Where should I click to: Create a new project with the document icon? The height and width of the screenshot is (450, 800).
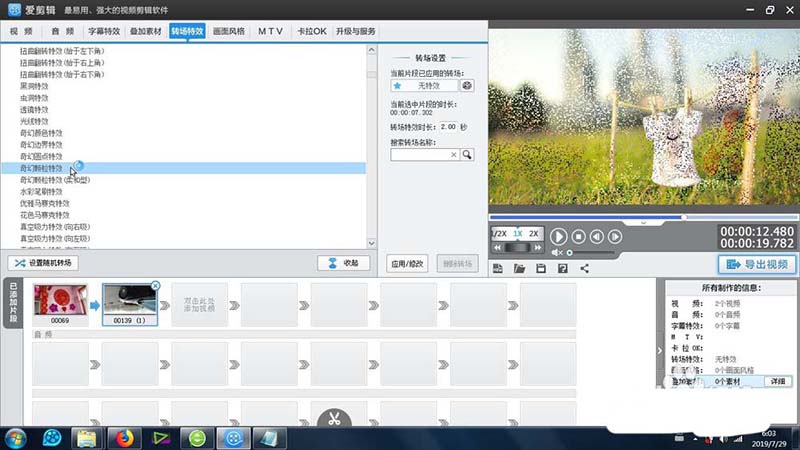[x=497, y=268]
